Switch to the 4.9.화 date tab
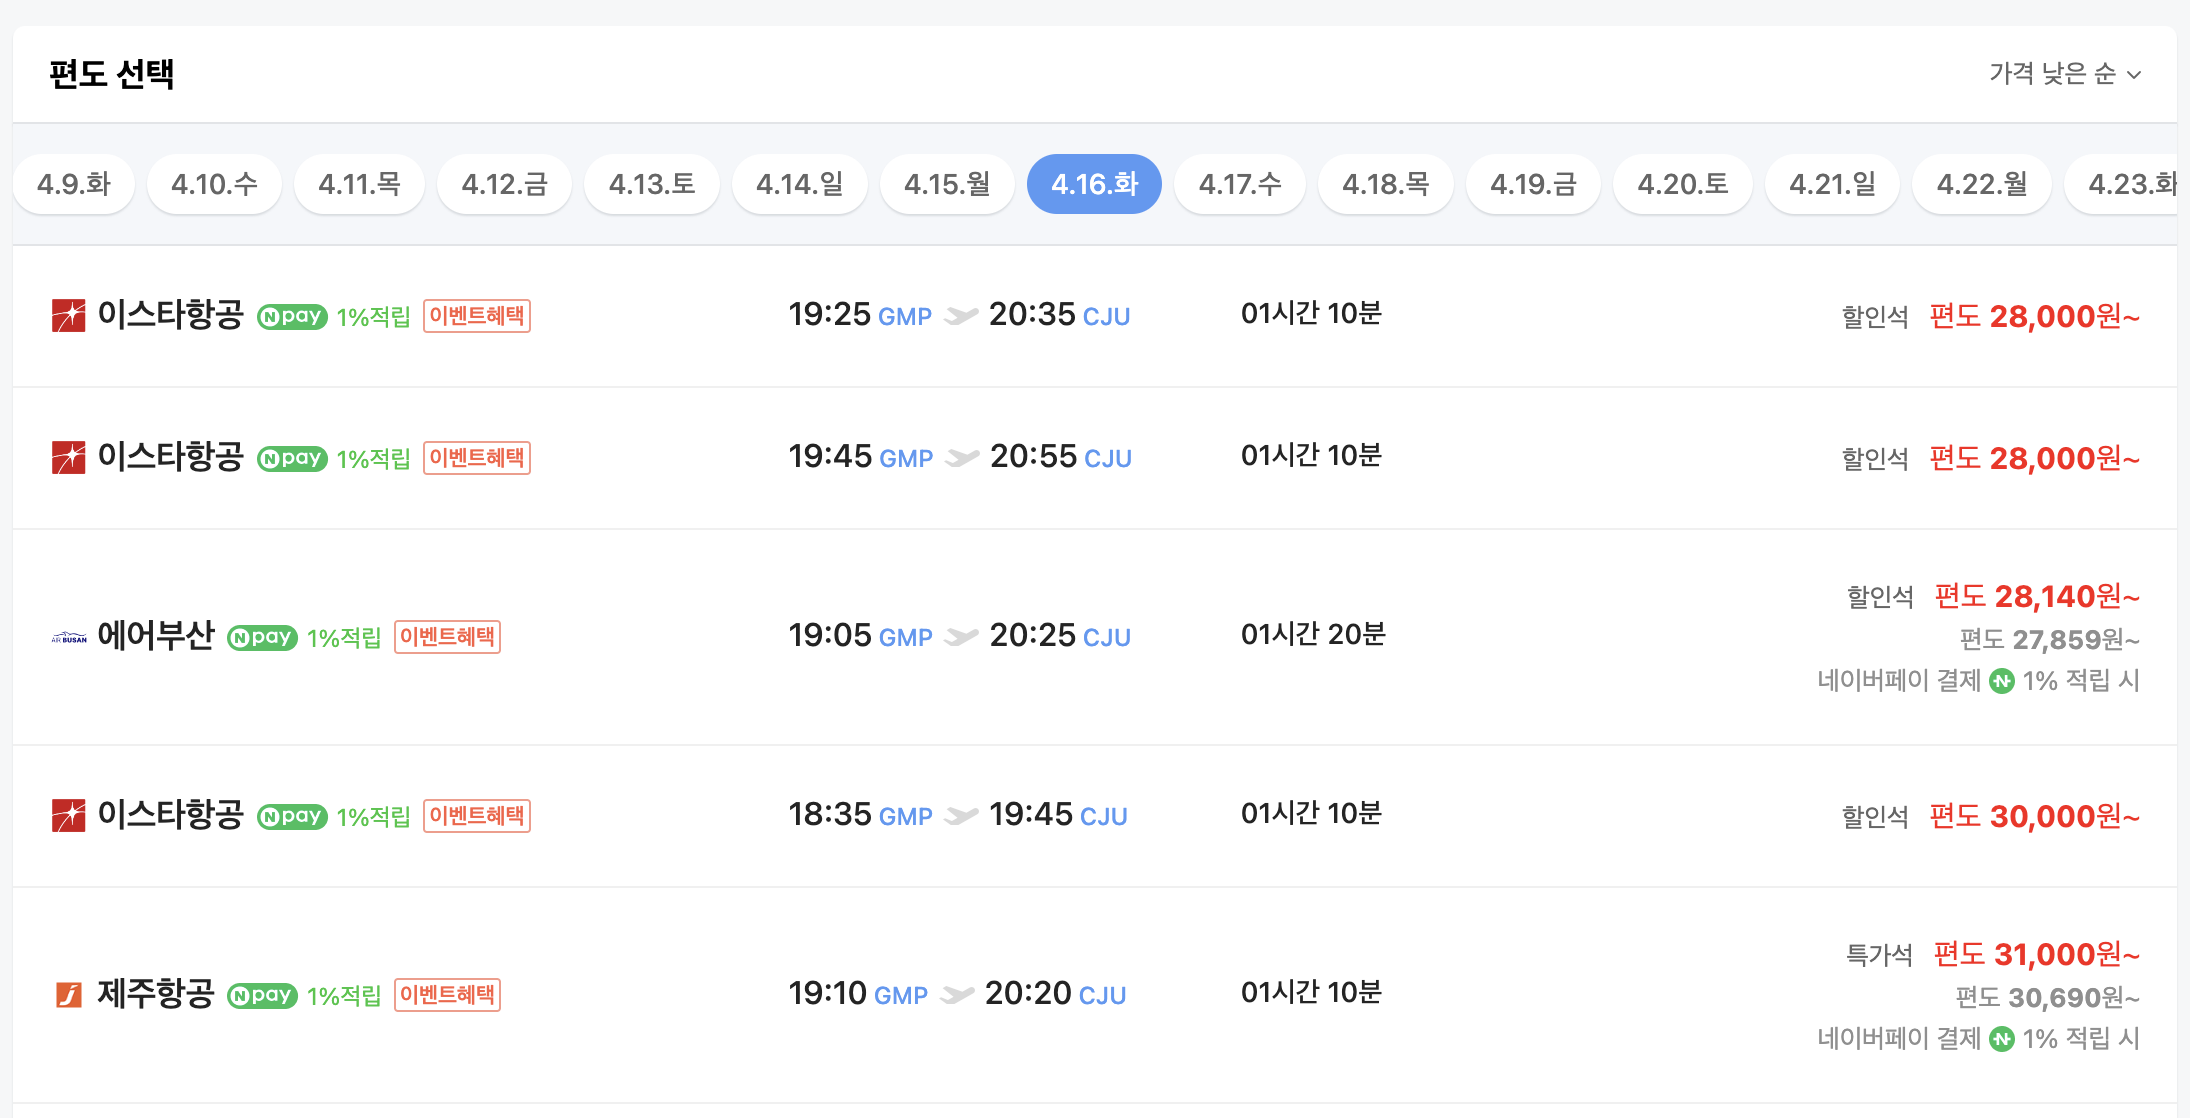Screen dimensions: 2190x1118 [x=73, y=184]
